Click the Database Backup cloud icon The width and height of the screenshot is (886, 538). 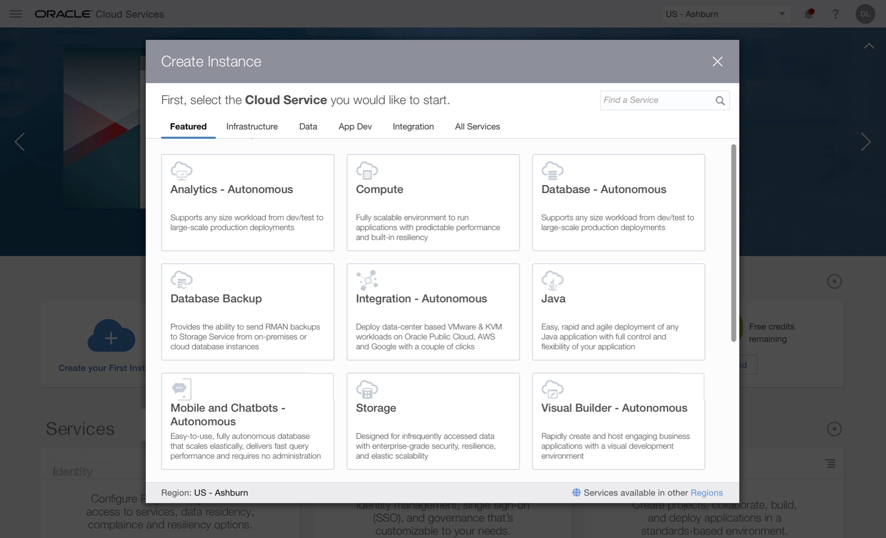181,280
